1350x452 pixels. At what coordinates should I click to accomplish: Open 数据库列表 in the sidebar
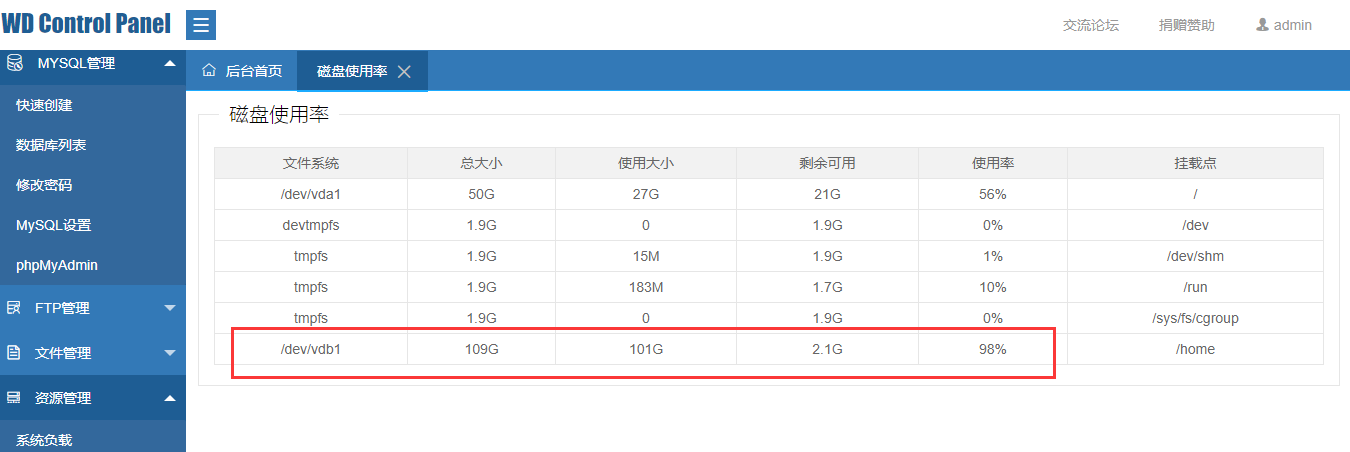click(x=93, y=145)
